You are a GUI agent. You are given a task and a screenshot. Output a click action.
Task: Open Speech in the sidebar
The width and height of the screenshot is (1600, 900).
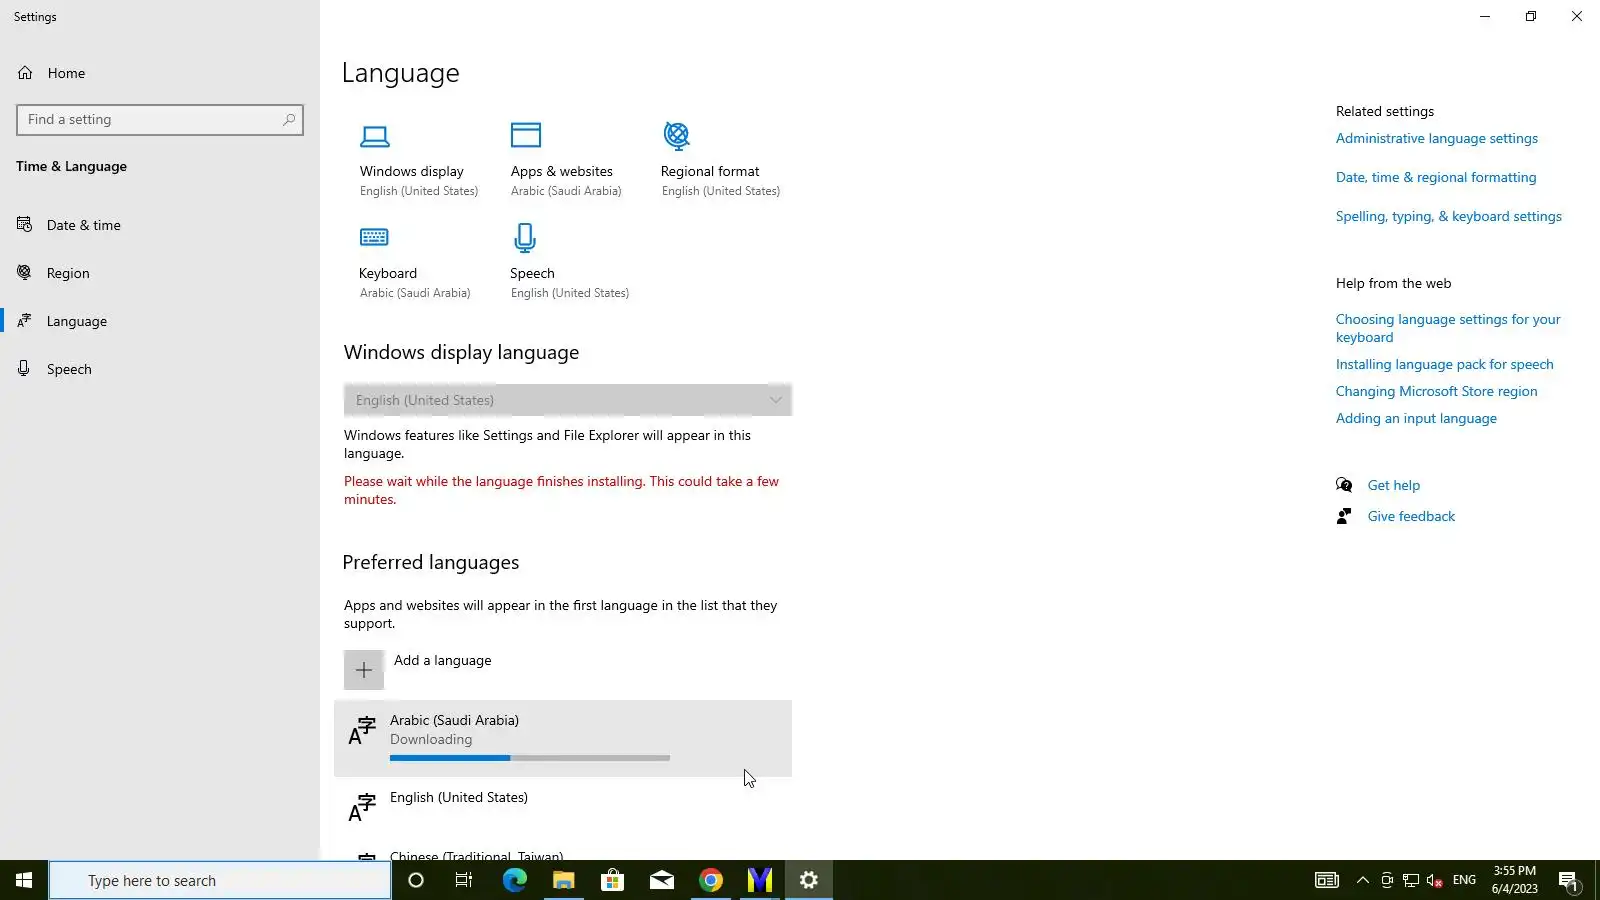click(x=69, y=369)
